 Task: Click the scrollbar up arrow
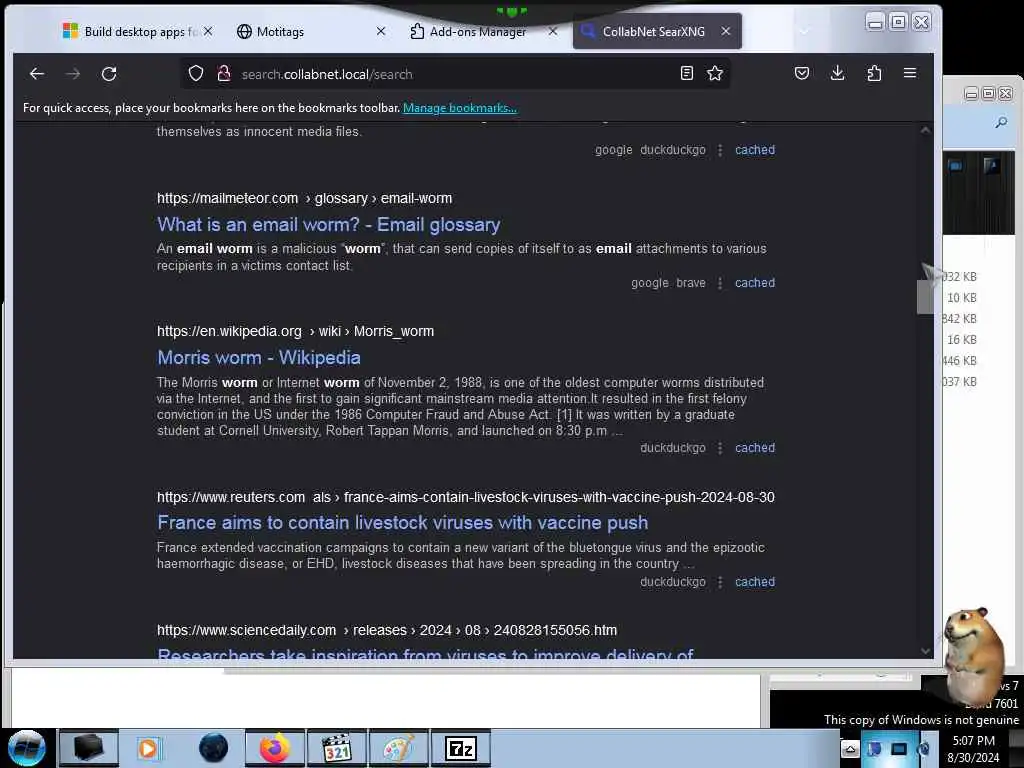(925, 131)
